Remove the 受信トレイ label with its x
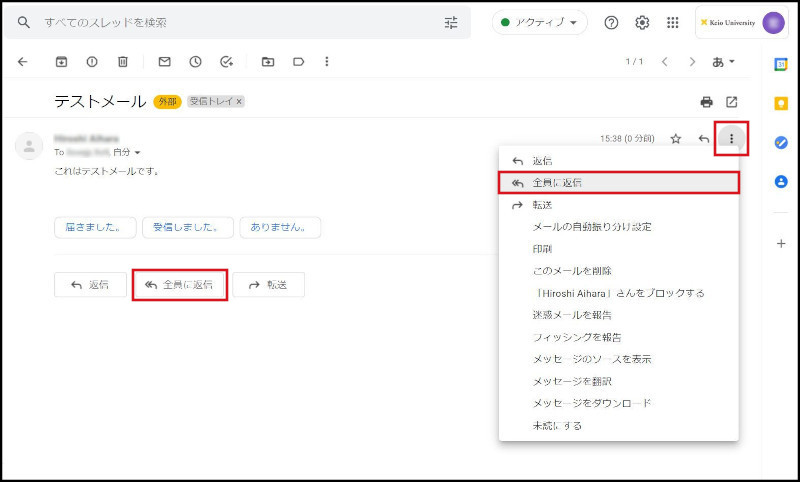The height and width of the screenshot is (482, 800). click(x=239, y=102)
